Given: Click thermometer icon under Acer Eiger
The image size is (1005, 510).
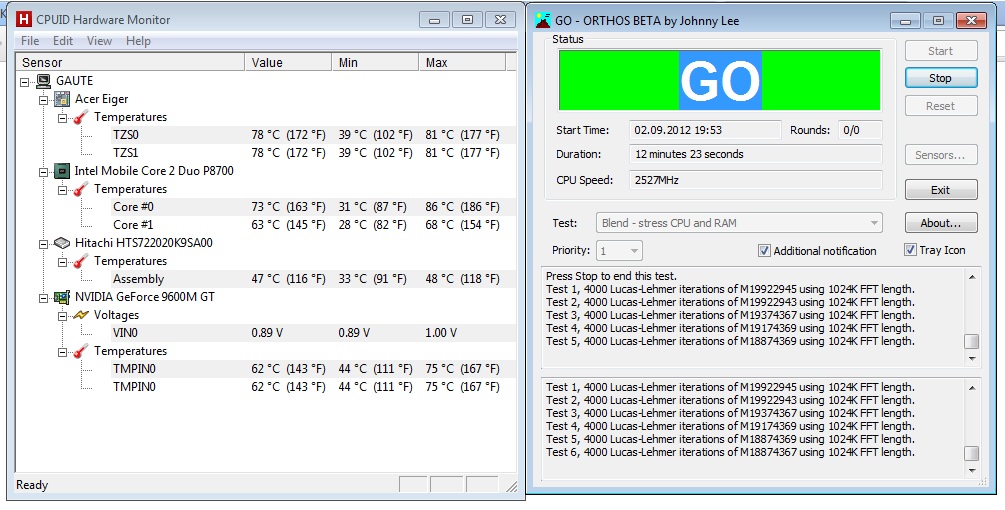Looking at the screenshot, I should click(81, 117).
